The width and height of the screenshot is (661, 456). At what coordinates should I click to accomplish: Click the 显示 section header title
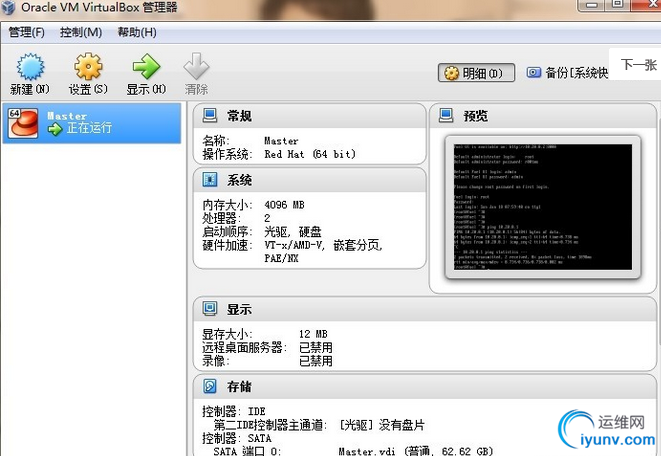(239, 309)
